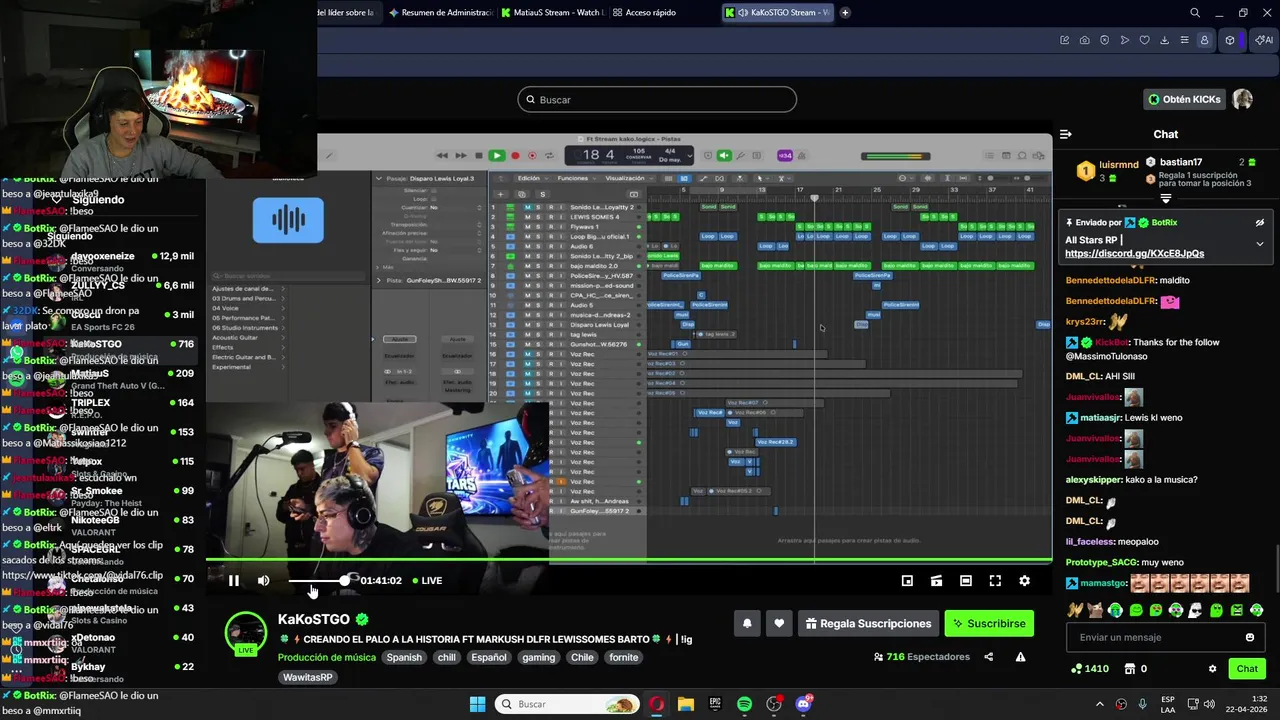Pause the KaKoSTGO stream playback
The width and height of the screenshot is (1280, 720).
[x=233, y=580]
